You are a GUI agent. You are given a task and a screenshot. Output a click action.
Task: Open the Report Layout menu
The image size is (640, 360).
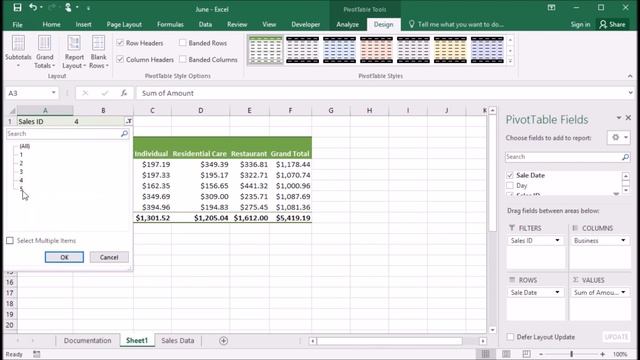coord(74,52)
